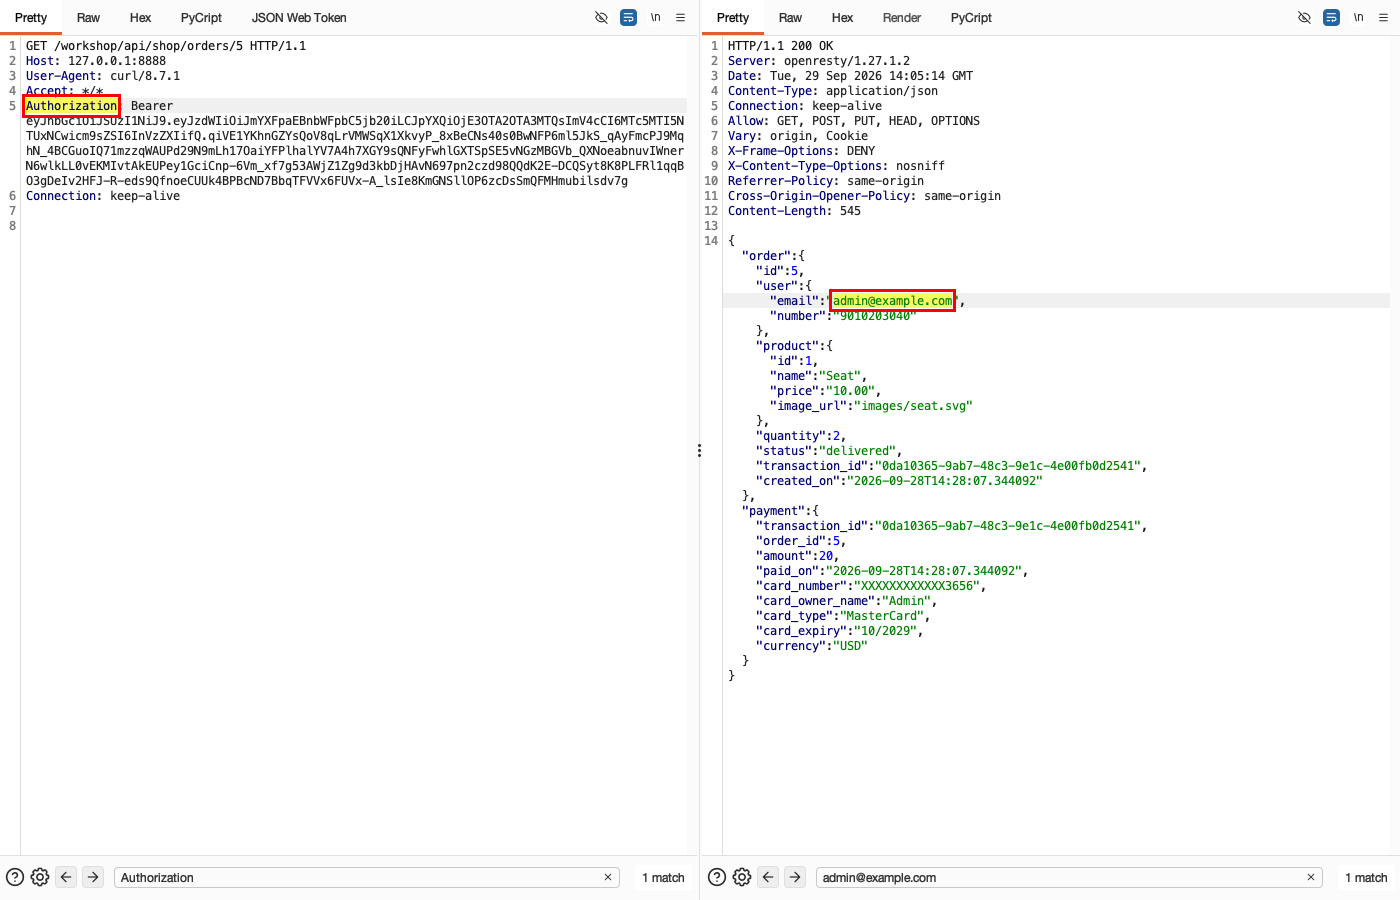The image size is (1400, 900).
Task: Click the GET /workshop/api/shop/orders/5 request line
Action: (166, 46)
